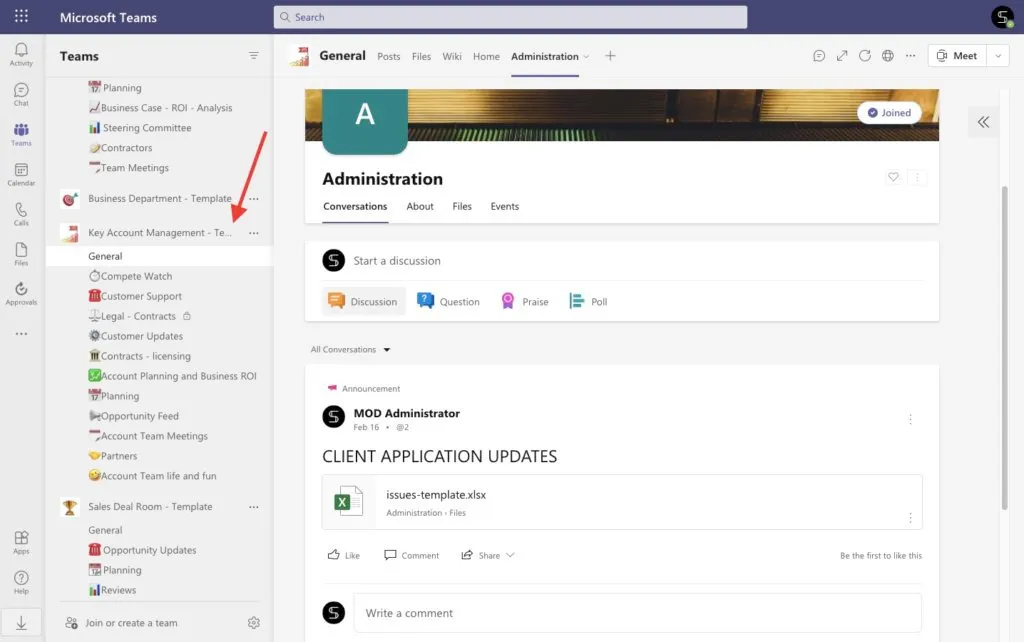The image size is (1024, 642).
Task: Open the Activity feed in the sidebar
Action: [21, 55]
